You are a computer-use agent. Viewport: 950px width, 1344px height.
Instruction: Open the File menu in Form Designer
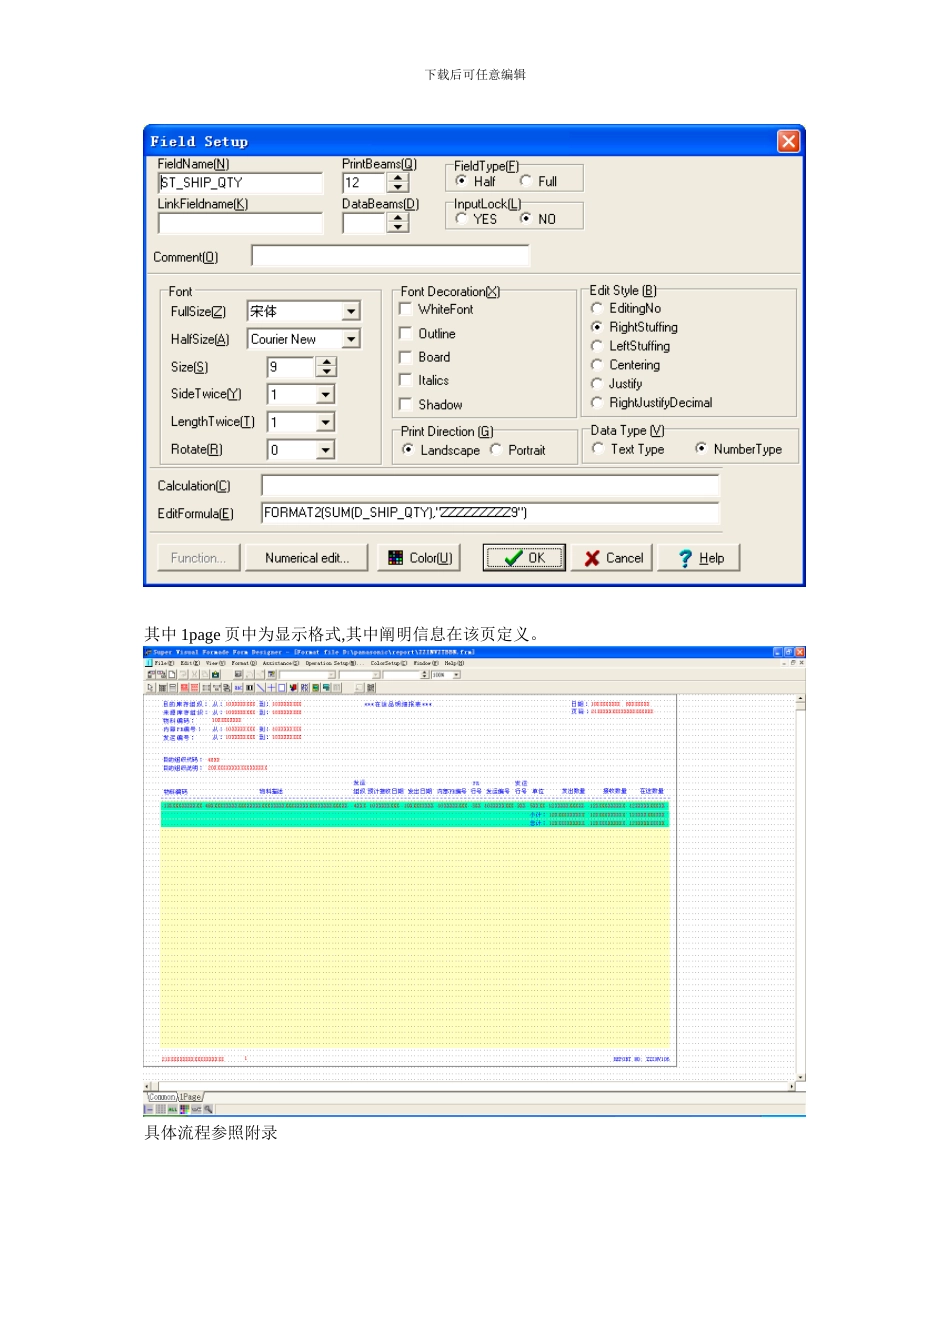point(163,663)
